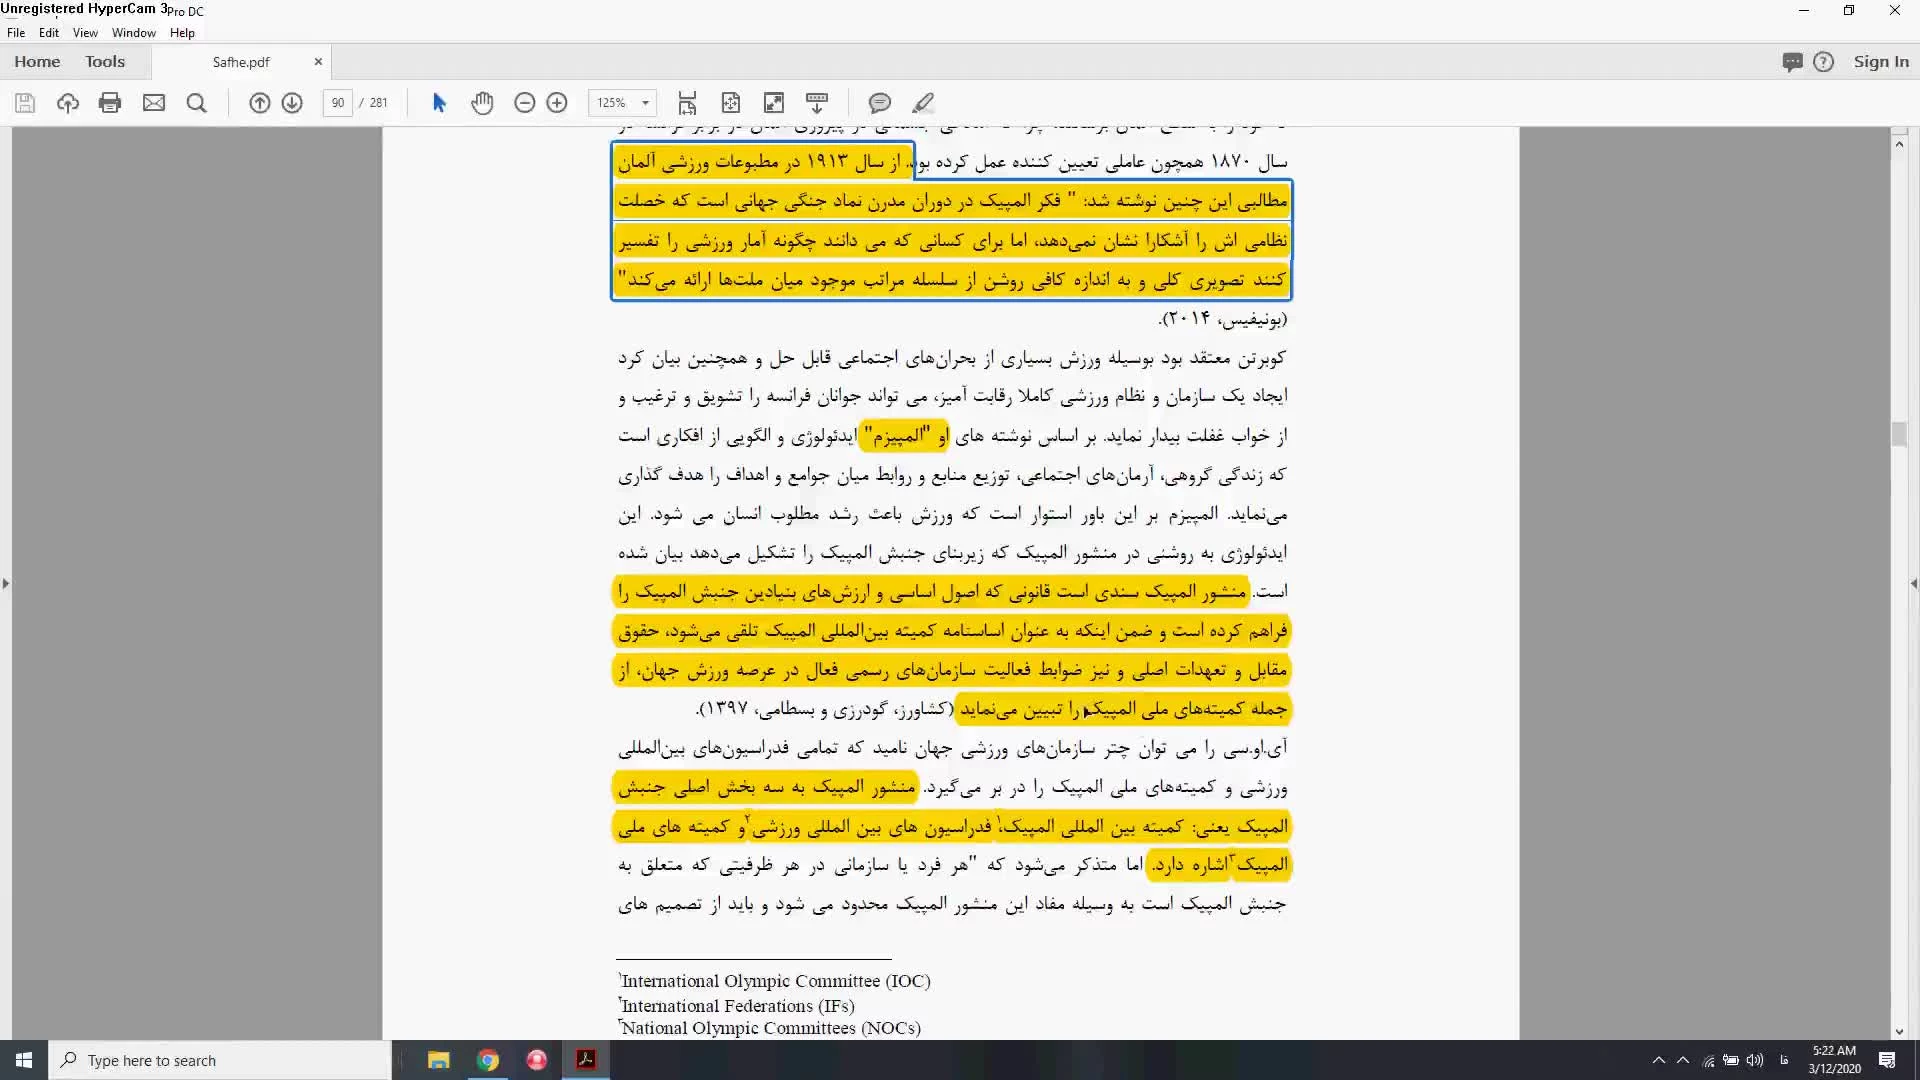Print the document with printer icon
Image resolution: width=1920 pixels, height=1080 pixels.
110,103
